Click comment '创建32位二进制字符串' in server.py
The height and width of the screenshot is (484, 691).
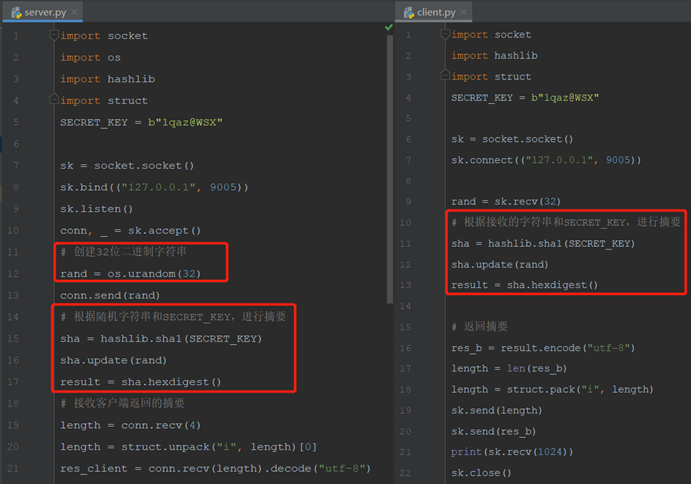(x=123, y=252)
